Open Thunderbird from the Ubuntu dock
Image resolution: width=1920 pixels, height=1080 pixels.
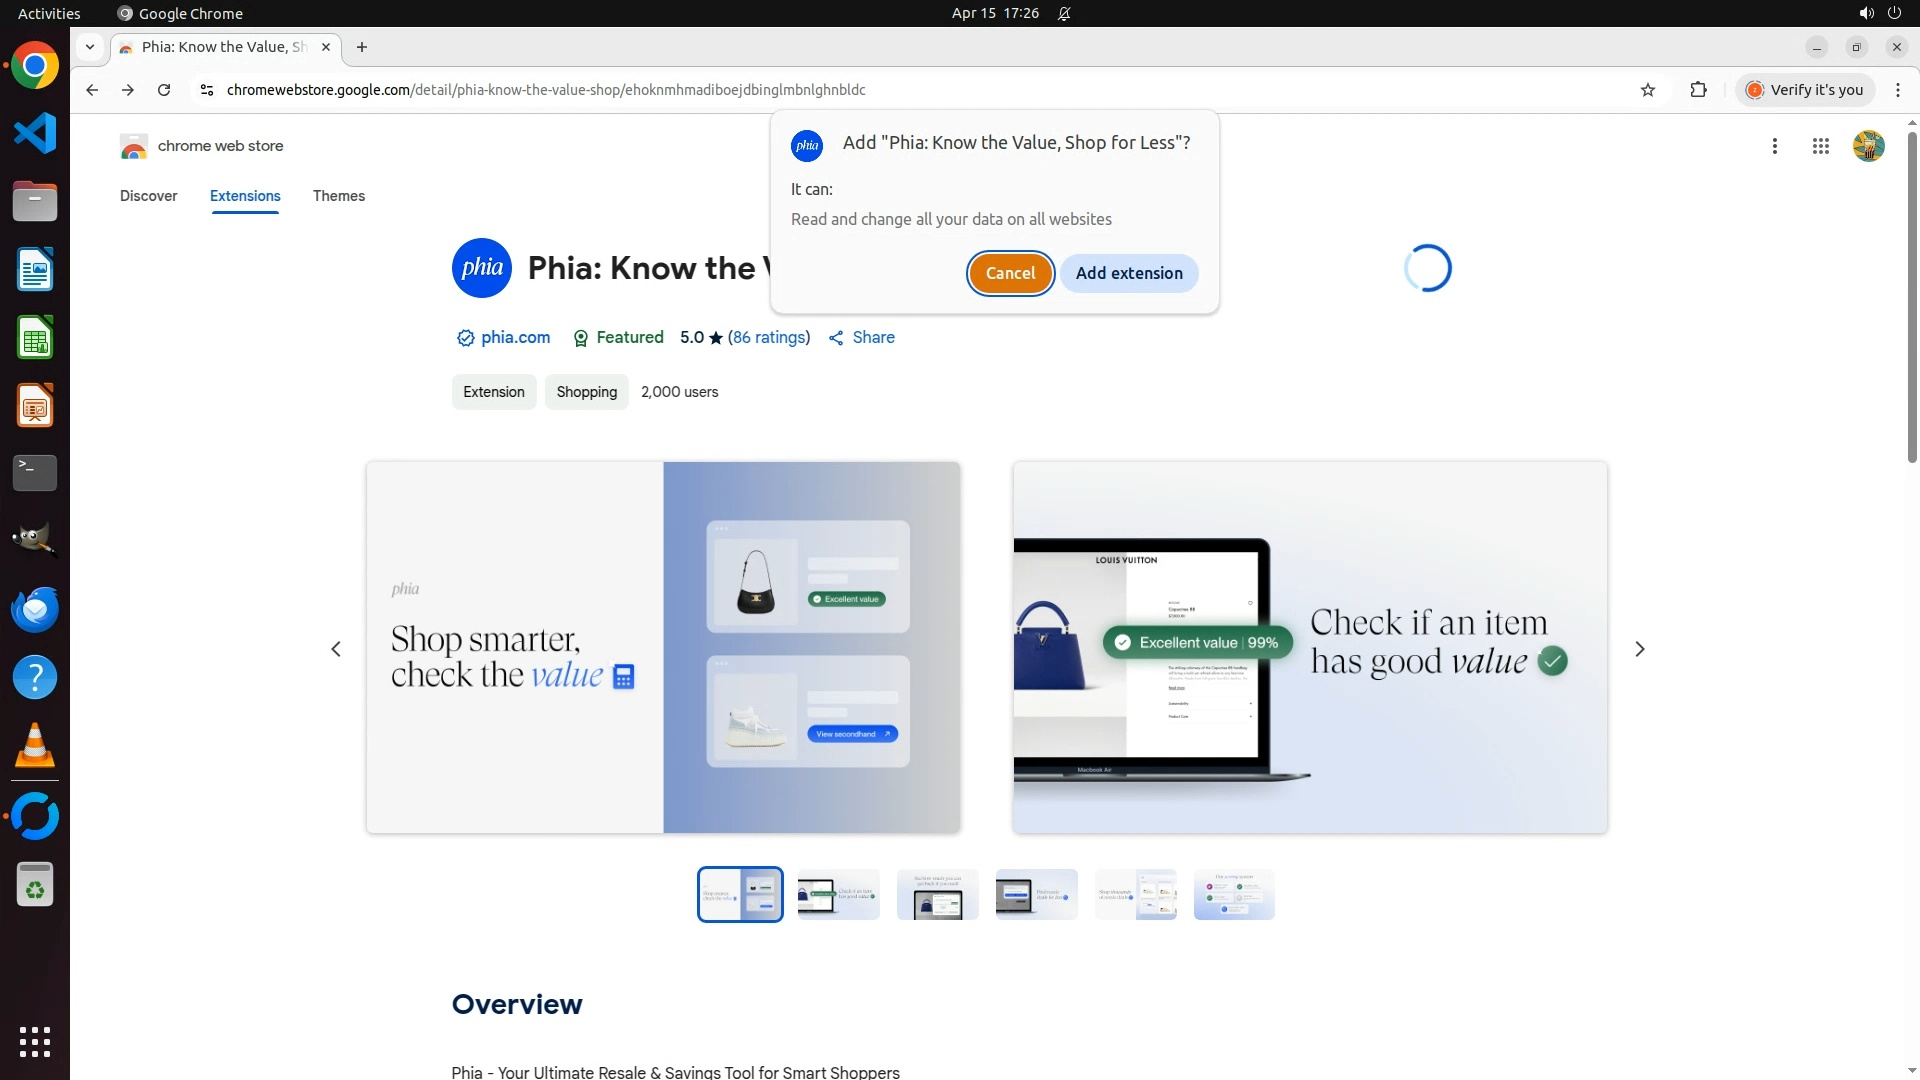coord(35,609)
